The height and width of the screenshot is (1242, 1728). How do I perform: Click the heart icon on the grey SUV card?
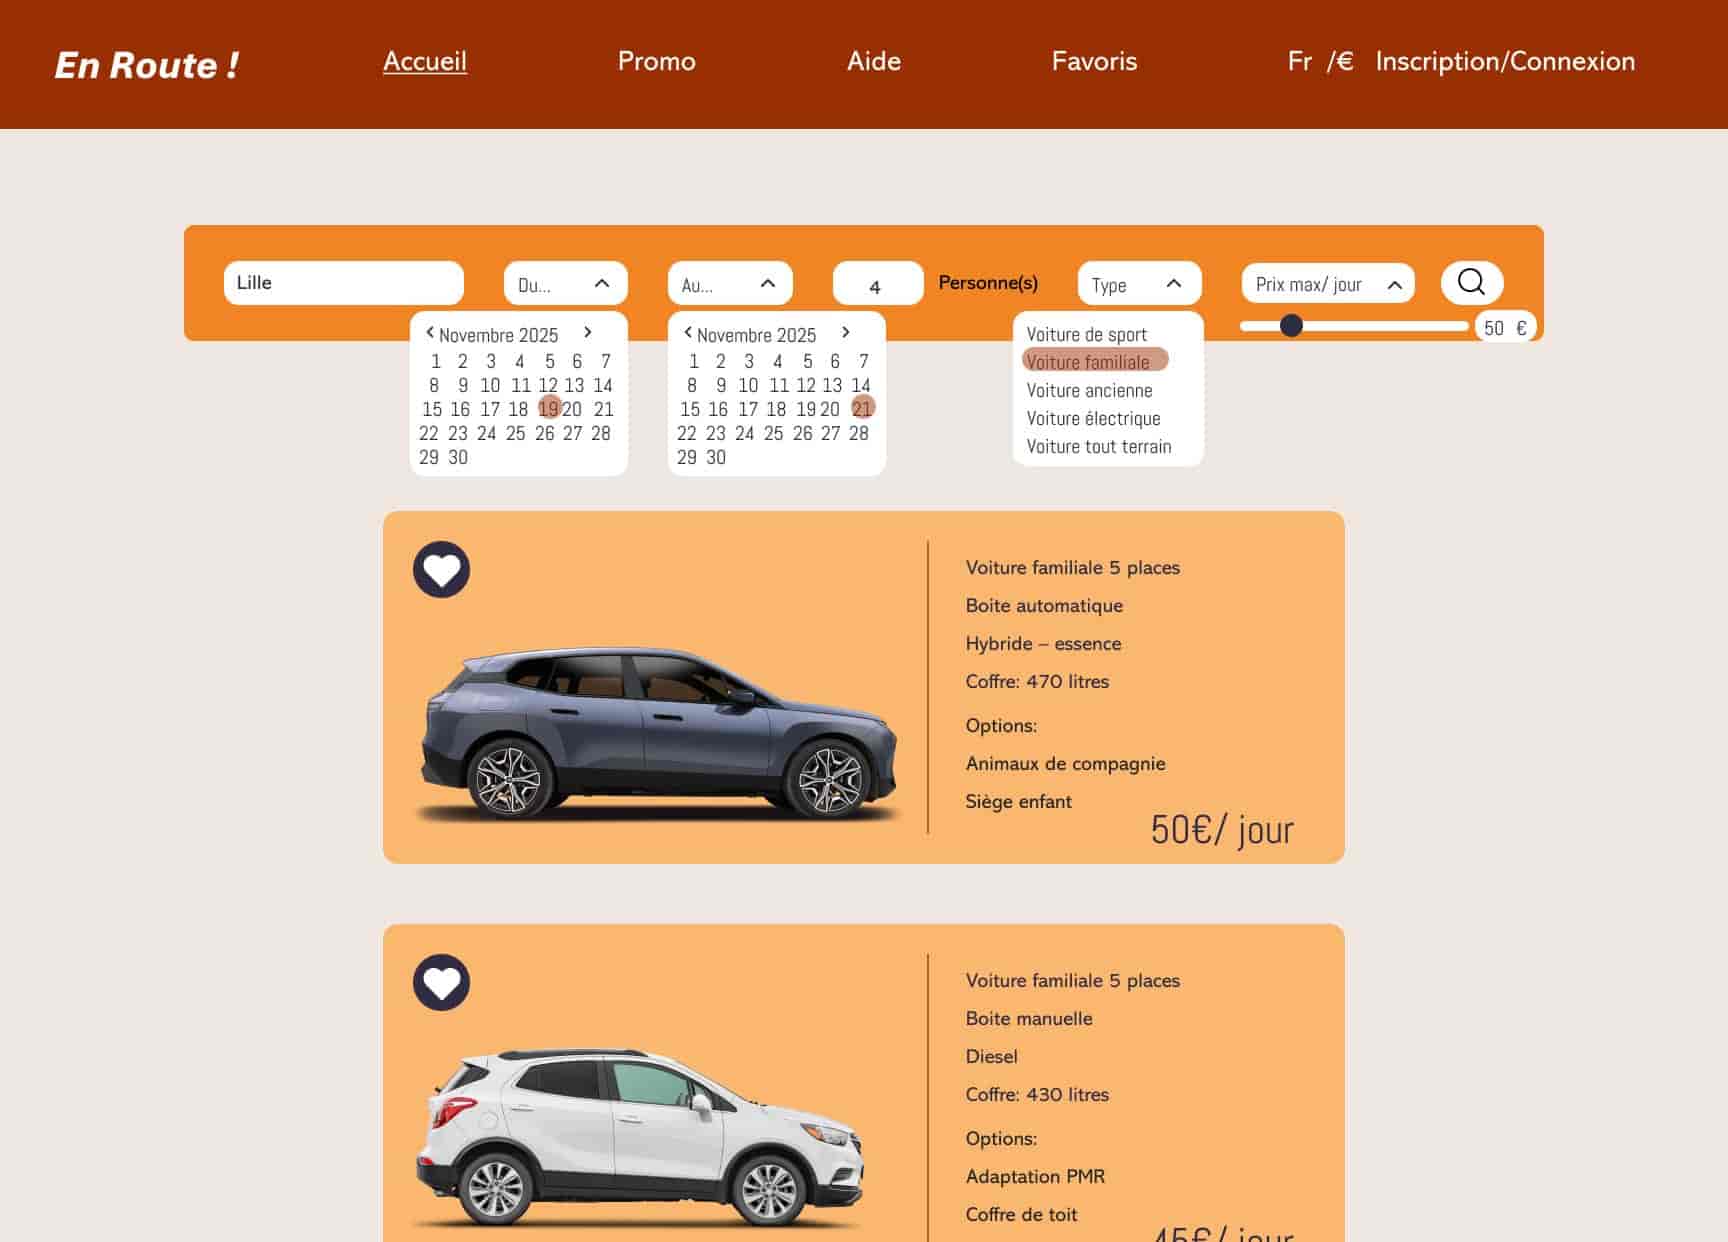441,570
